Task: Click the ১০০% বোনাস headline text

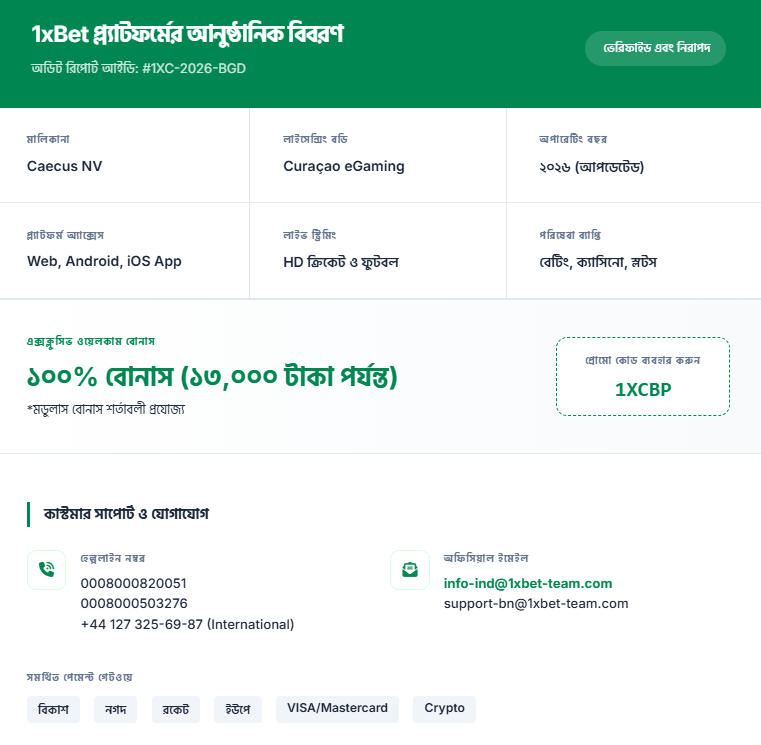Action: (212, 377)
